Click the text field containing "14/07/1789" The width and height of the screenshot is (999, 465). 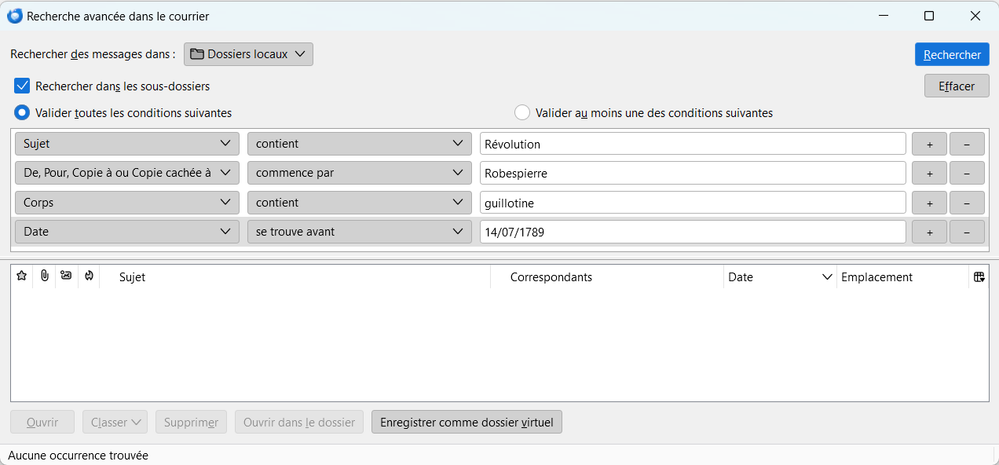click(x=692, y=232)
